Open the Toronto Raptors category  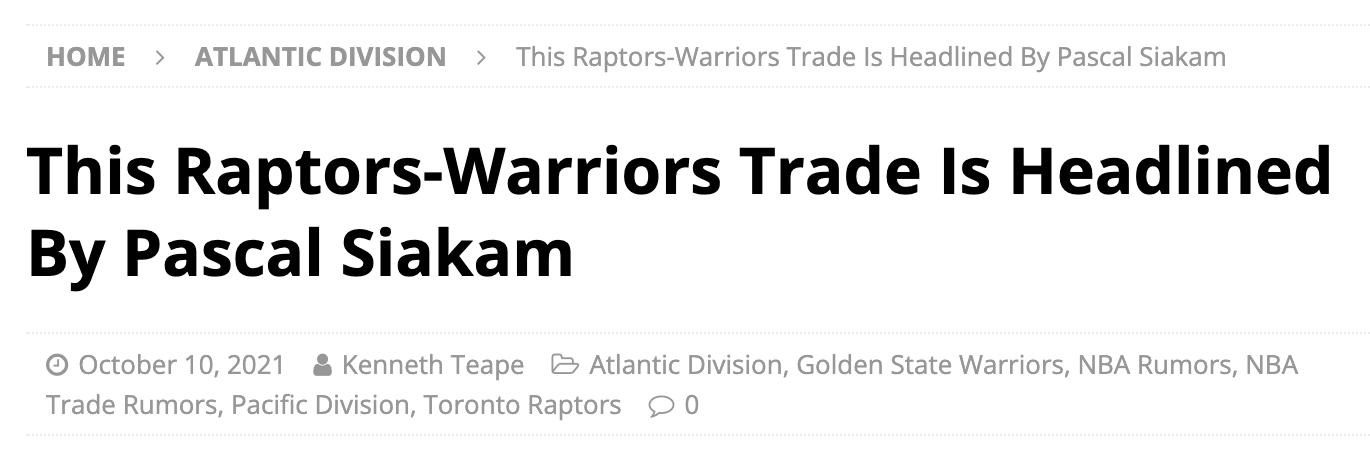click(x=522, y=406)
